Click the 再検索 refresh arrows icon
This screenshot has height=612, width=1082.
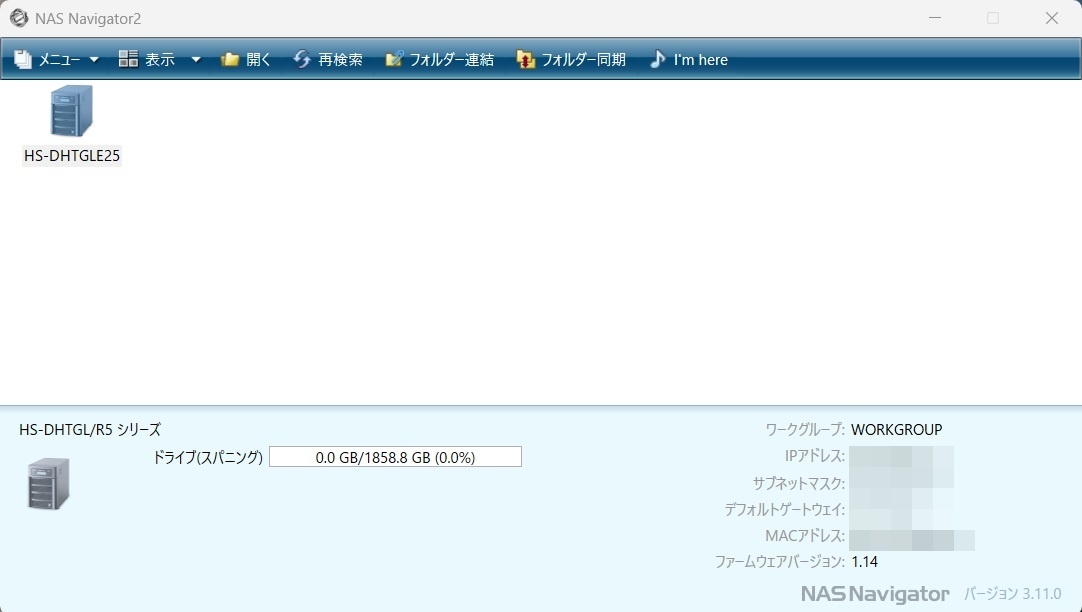click(x=302, y=59)
